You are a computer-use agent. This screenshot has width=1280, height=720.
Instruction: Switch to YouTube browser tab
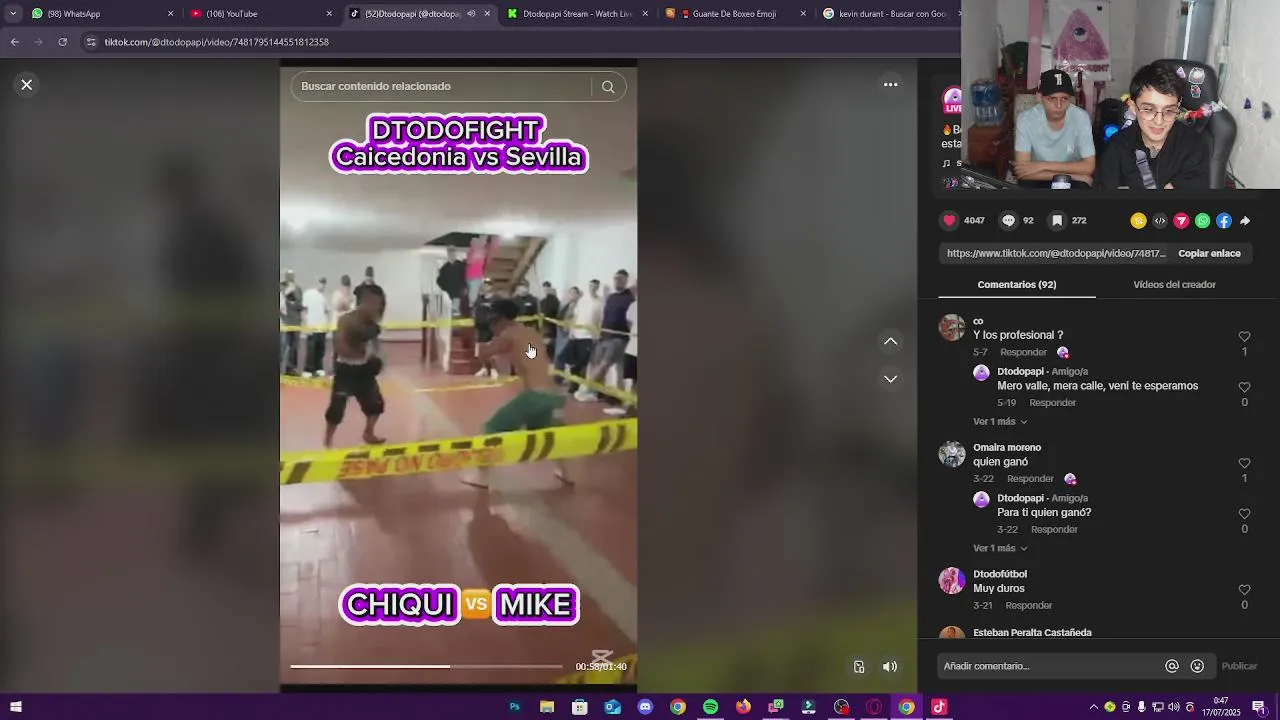click(260, 14)
